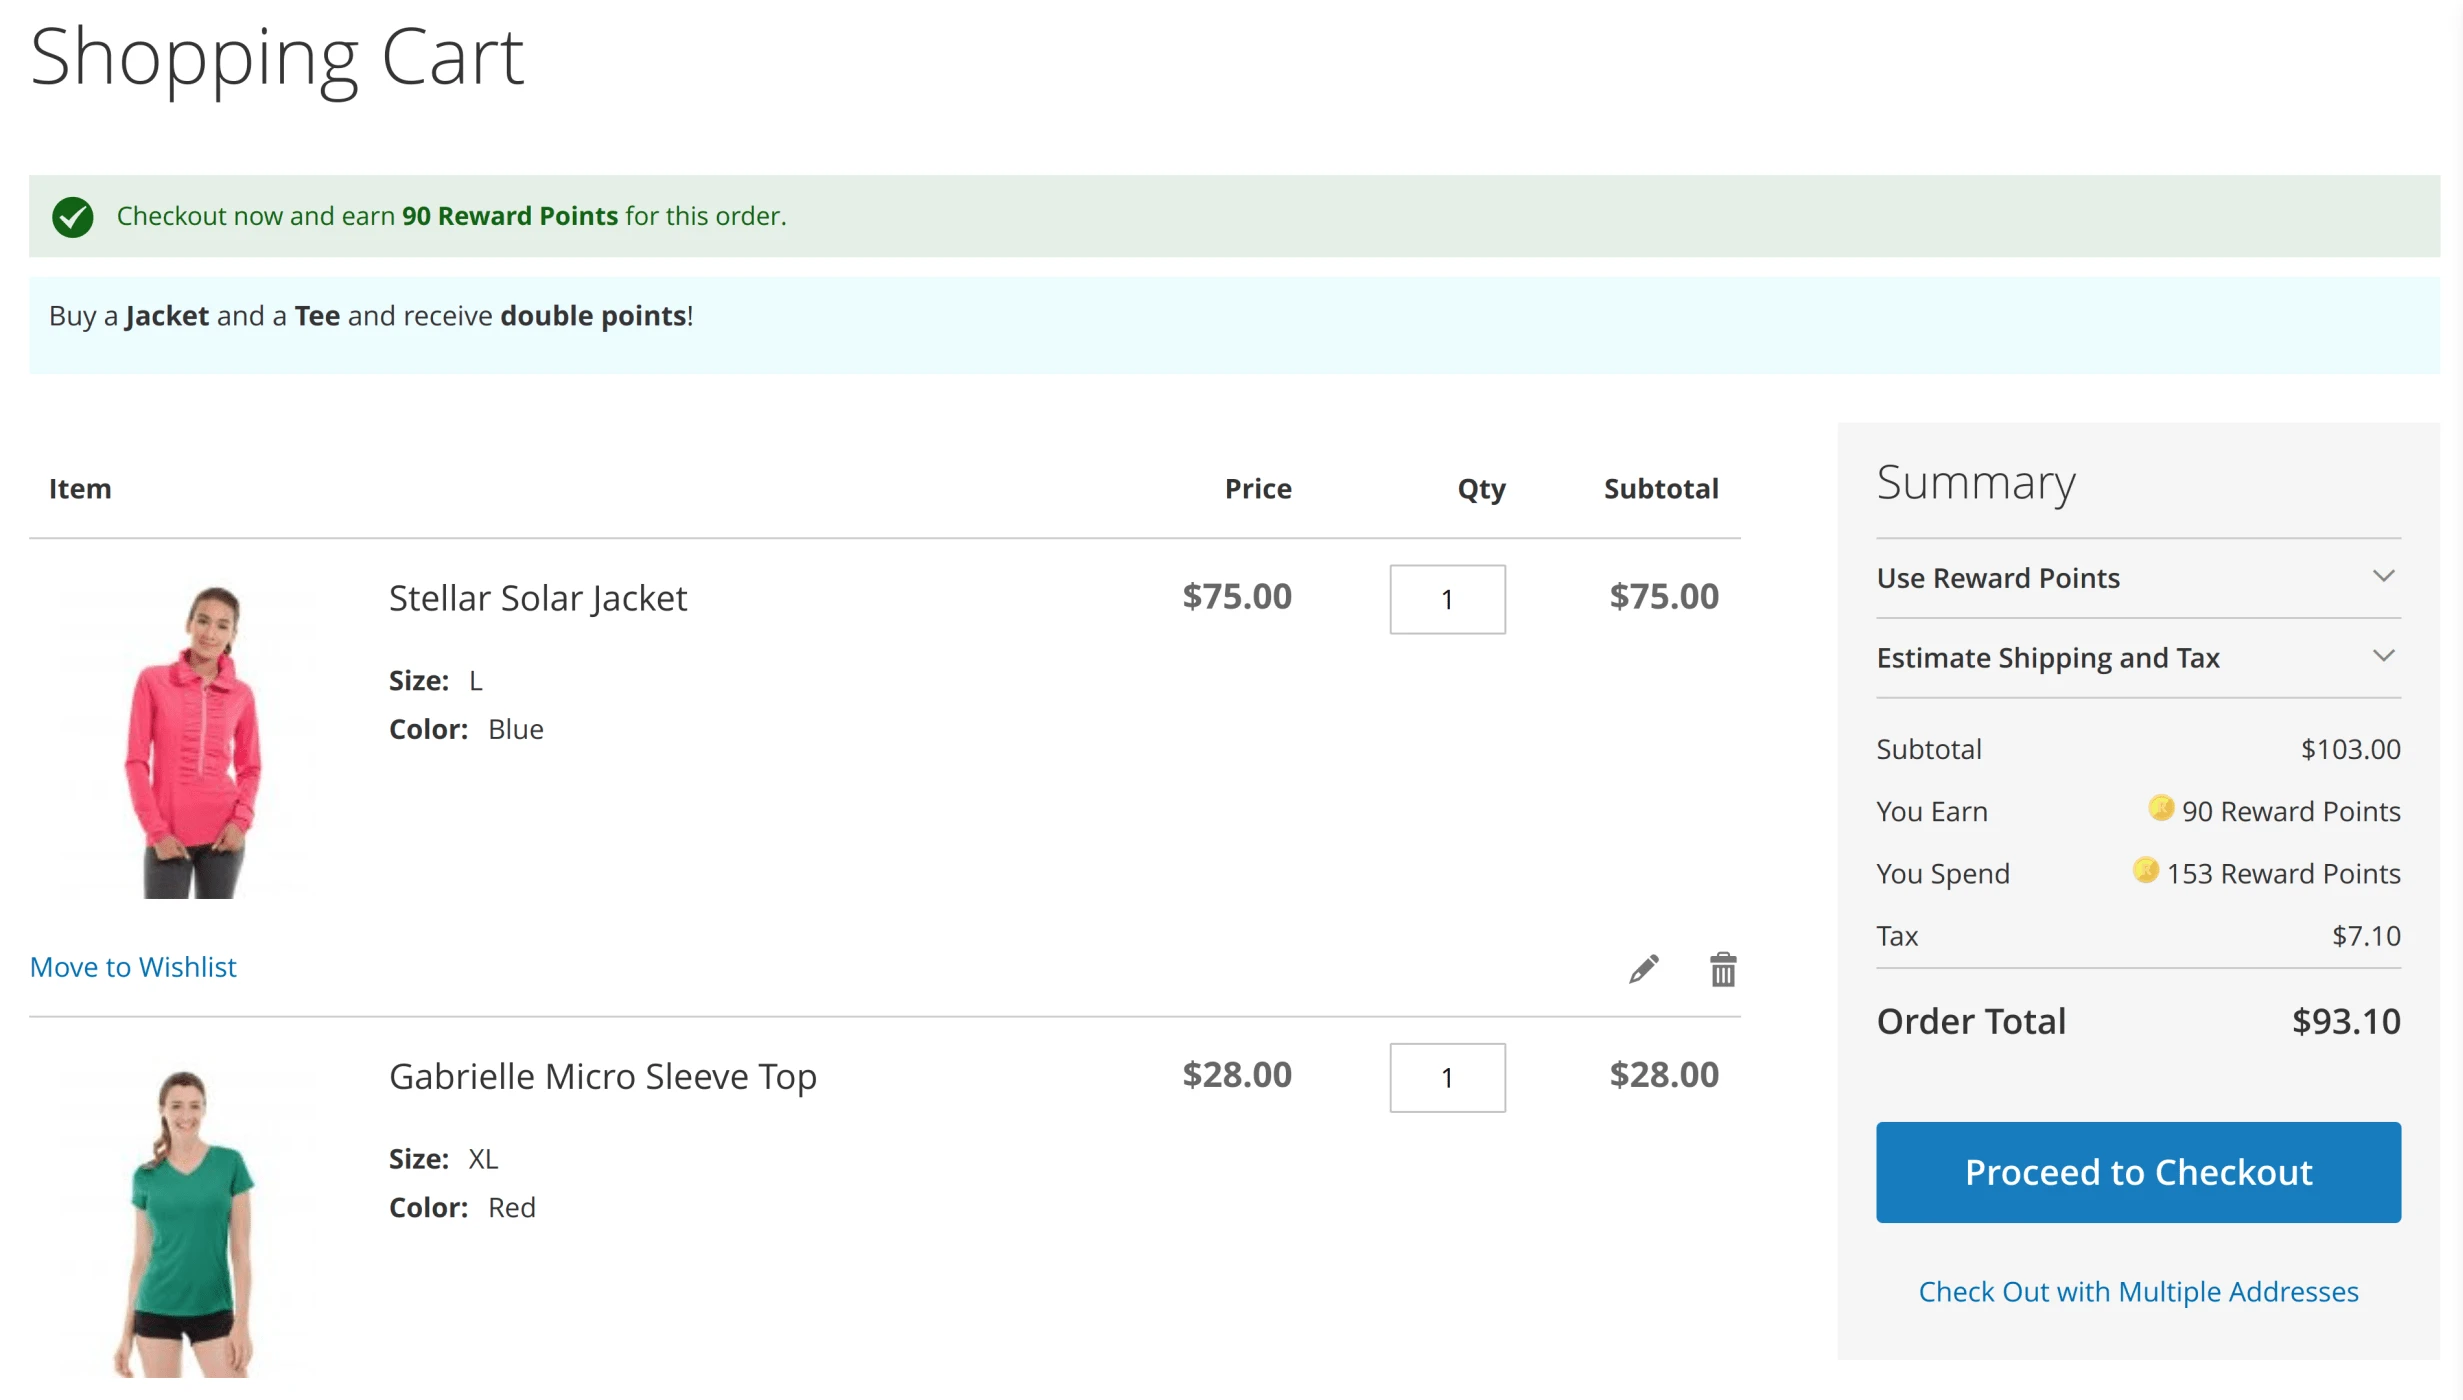Select the quantity field for the jacket
The height and width of the screenshot is (1400, 2463).
pos(1447,600)
